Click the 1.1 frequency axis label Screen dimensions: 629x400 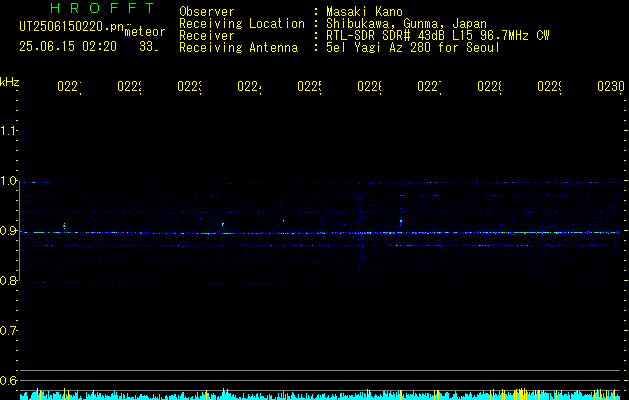coord(8,130)
